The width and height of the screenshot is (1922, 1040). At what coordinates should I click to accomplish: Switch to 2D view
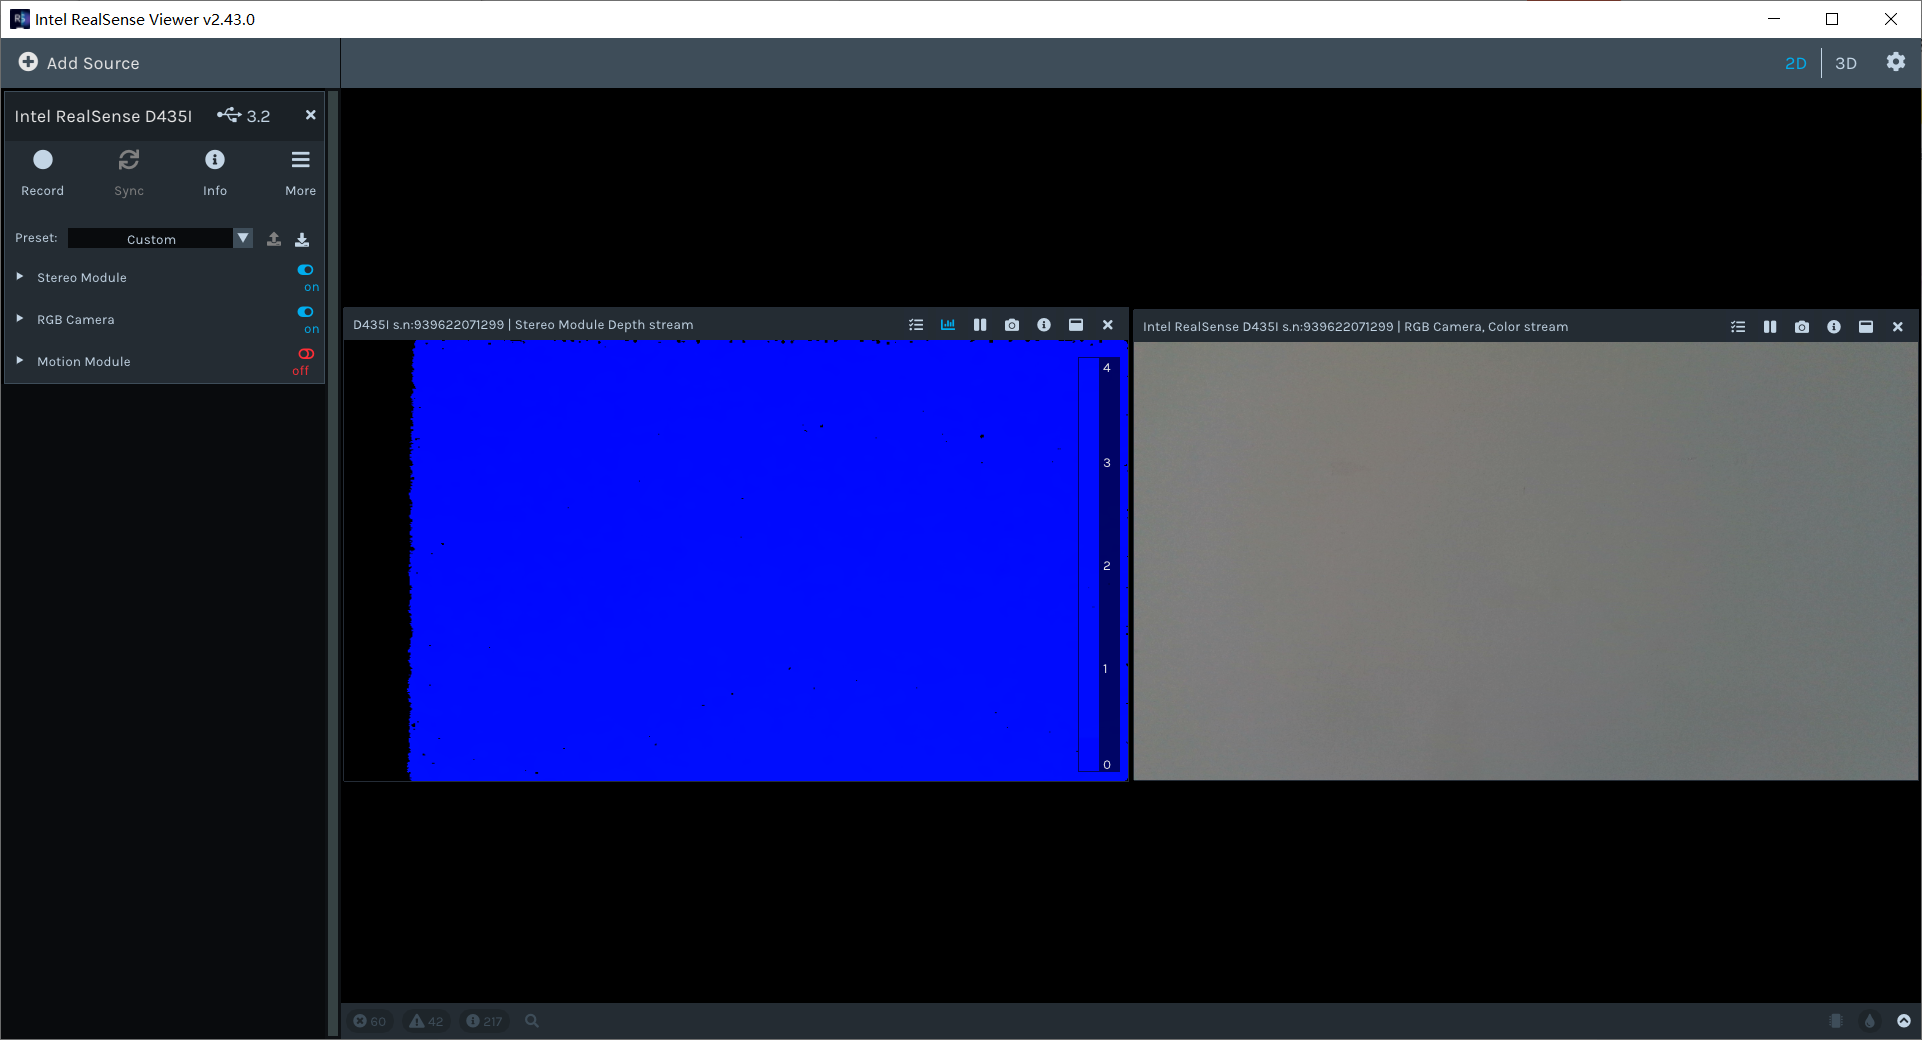point(1795,63)
